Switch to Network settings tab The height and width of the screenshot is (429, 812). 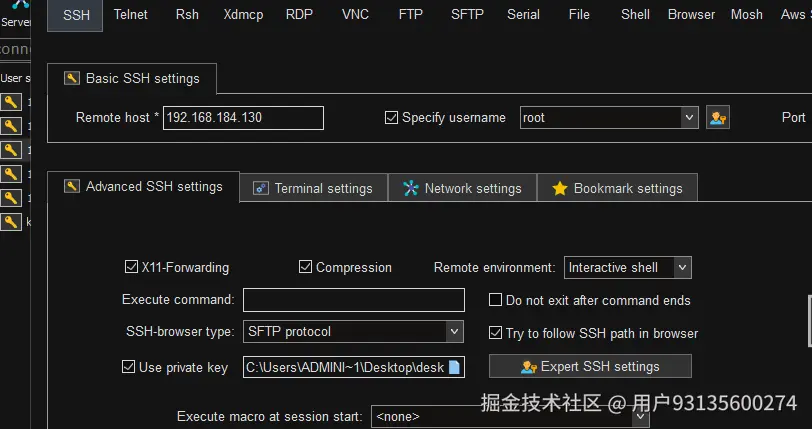tap(462, 188)
